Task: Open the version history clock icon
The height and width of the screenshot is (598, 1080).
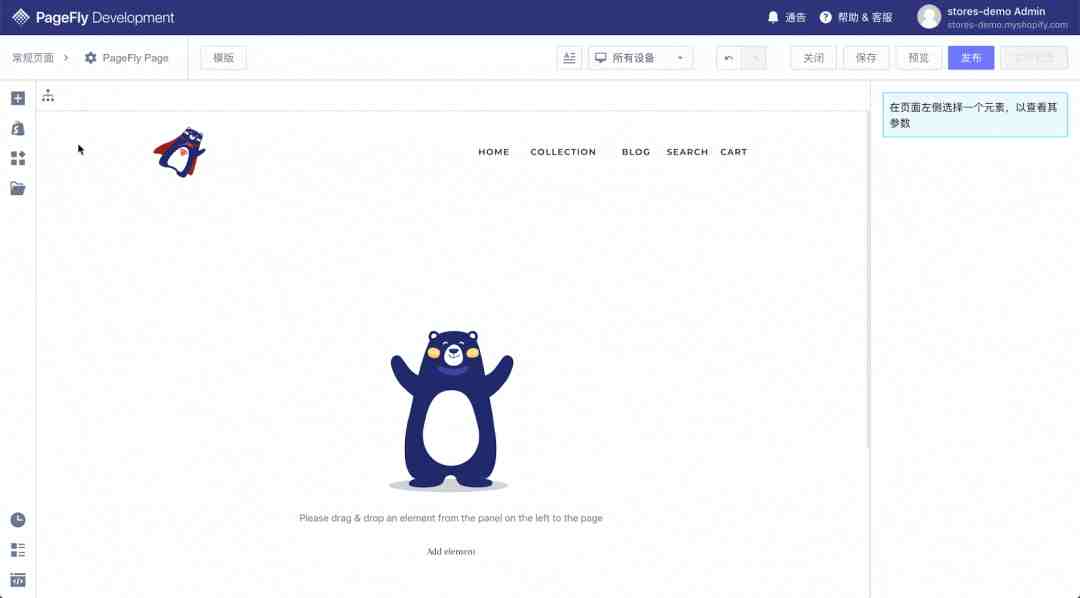Action: tap(18, 519)
